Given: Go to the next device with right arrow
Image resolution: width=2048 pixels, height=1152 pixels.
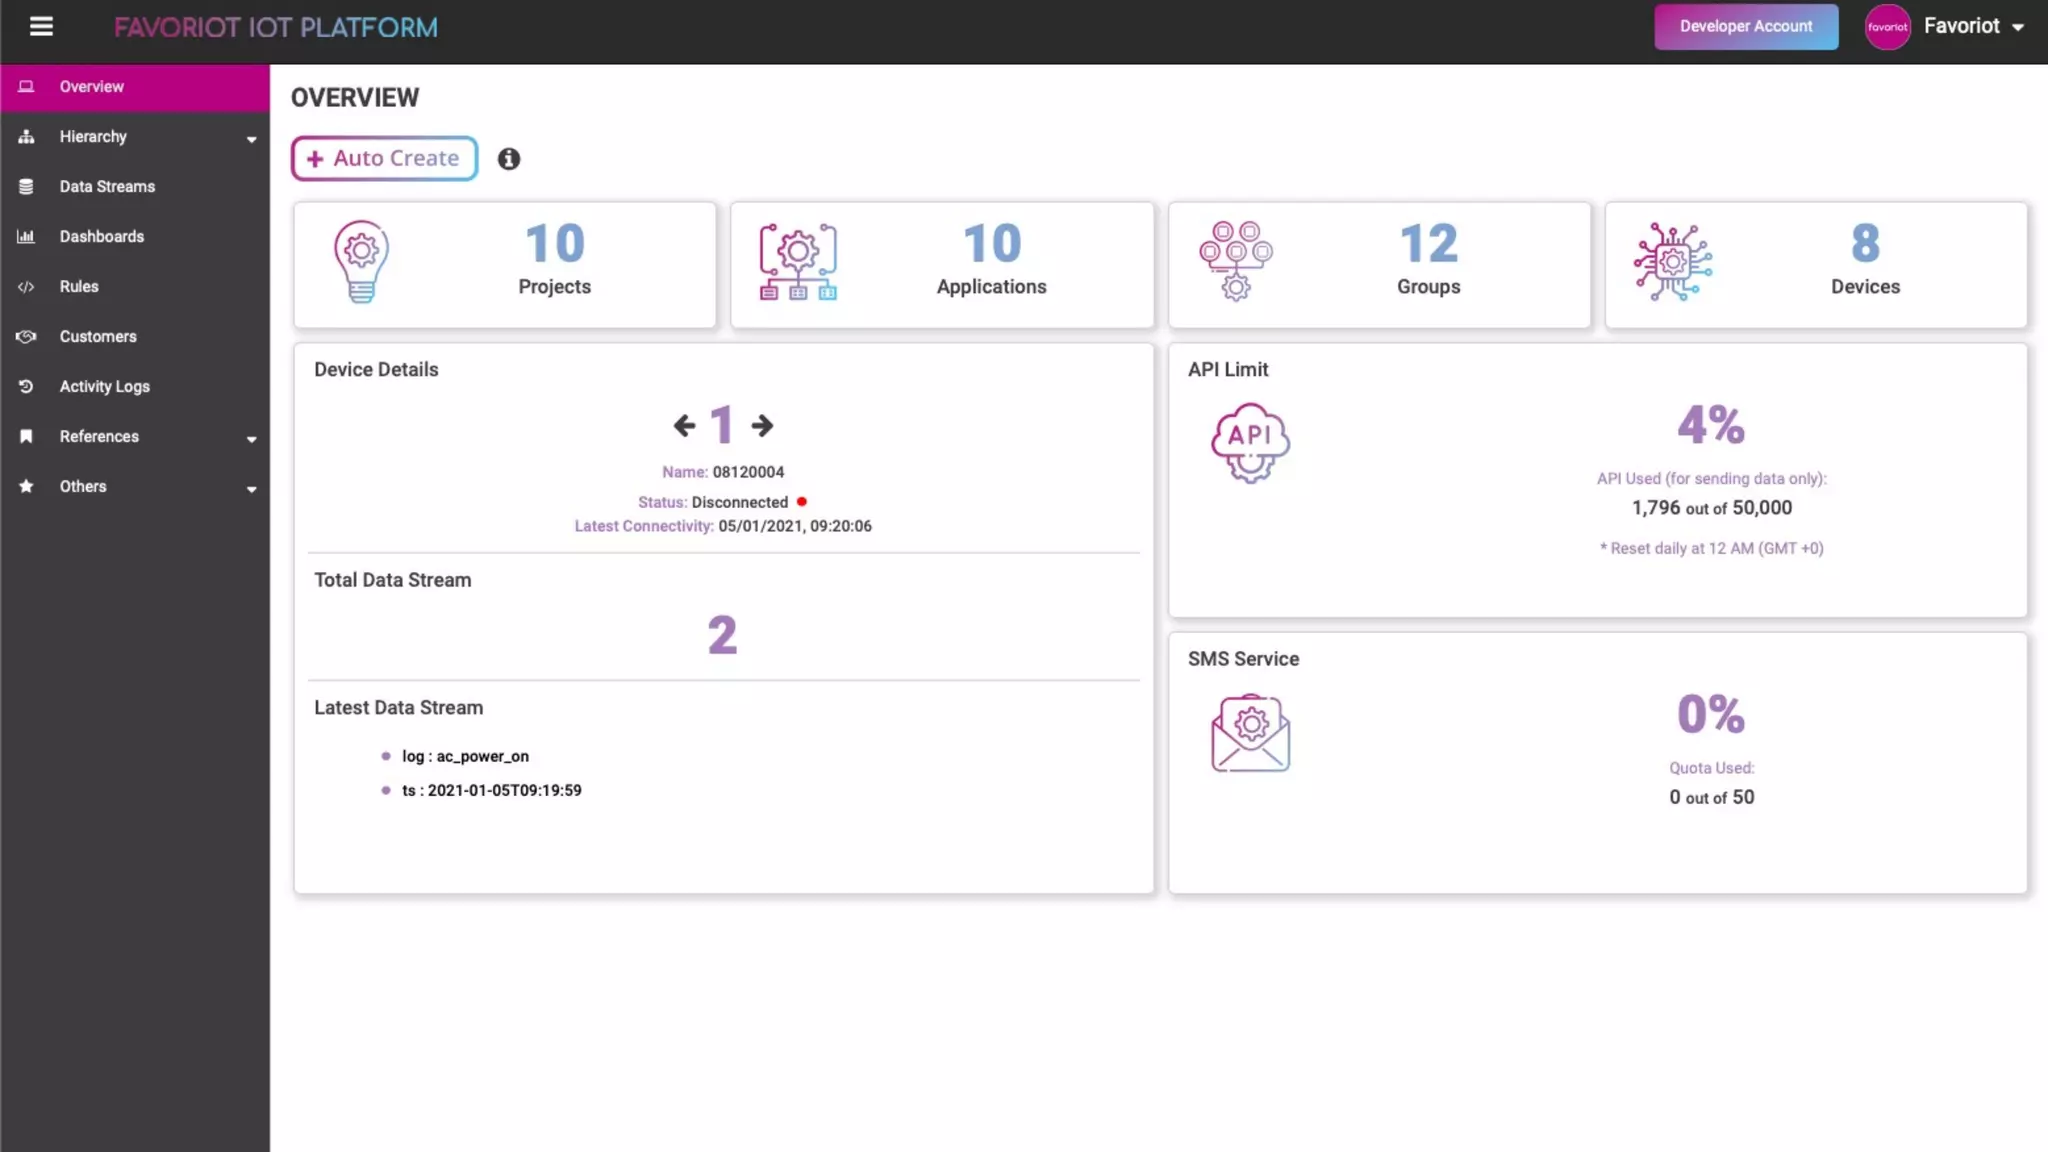Looking at the screenshot, I should coord(762,426).
